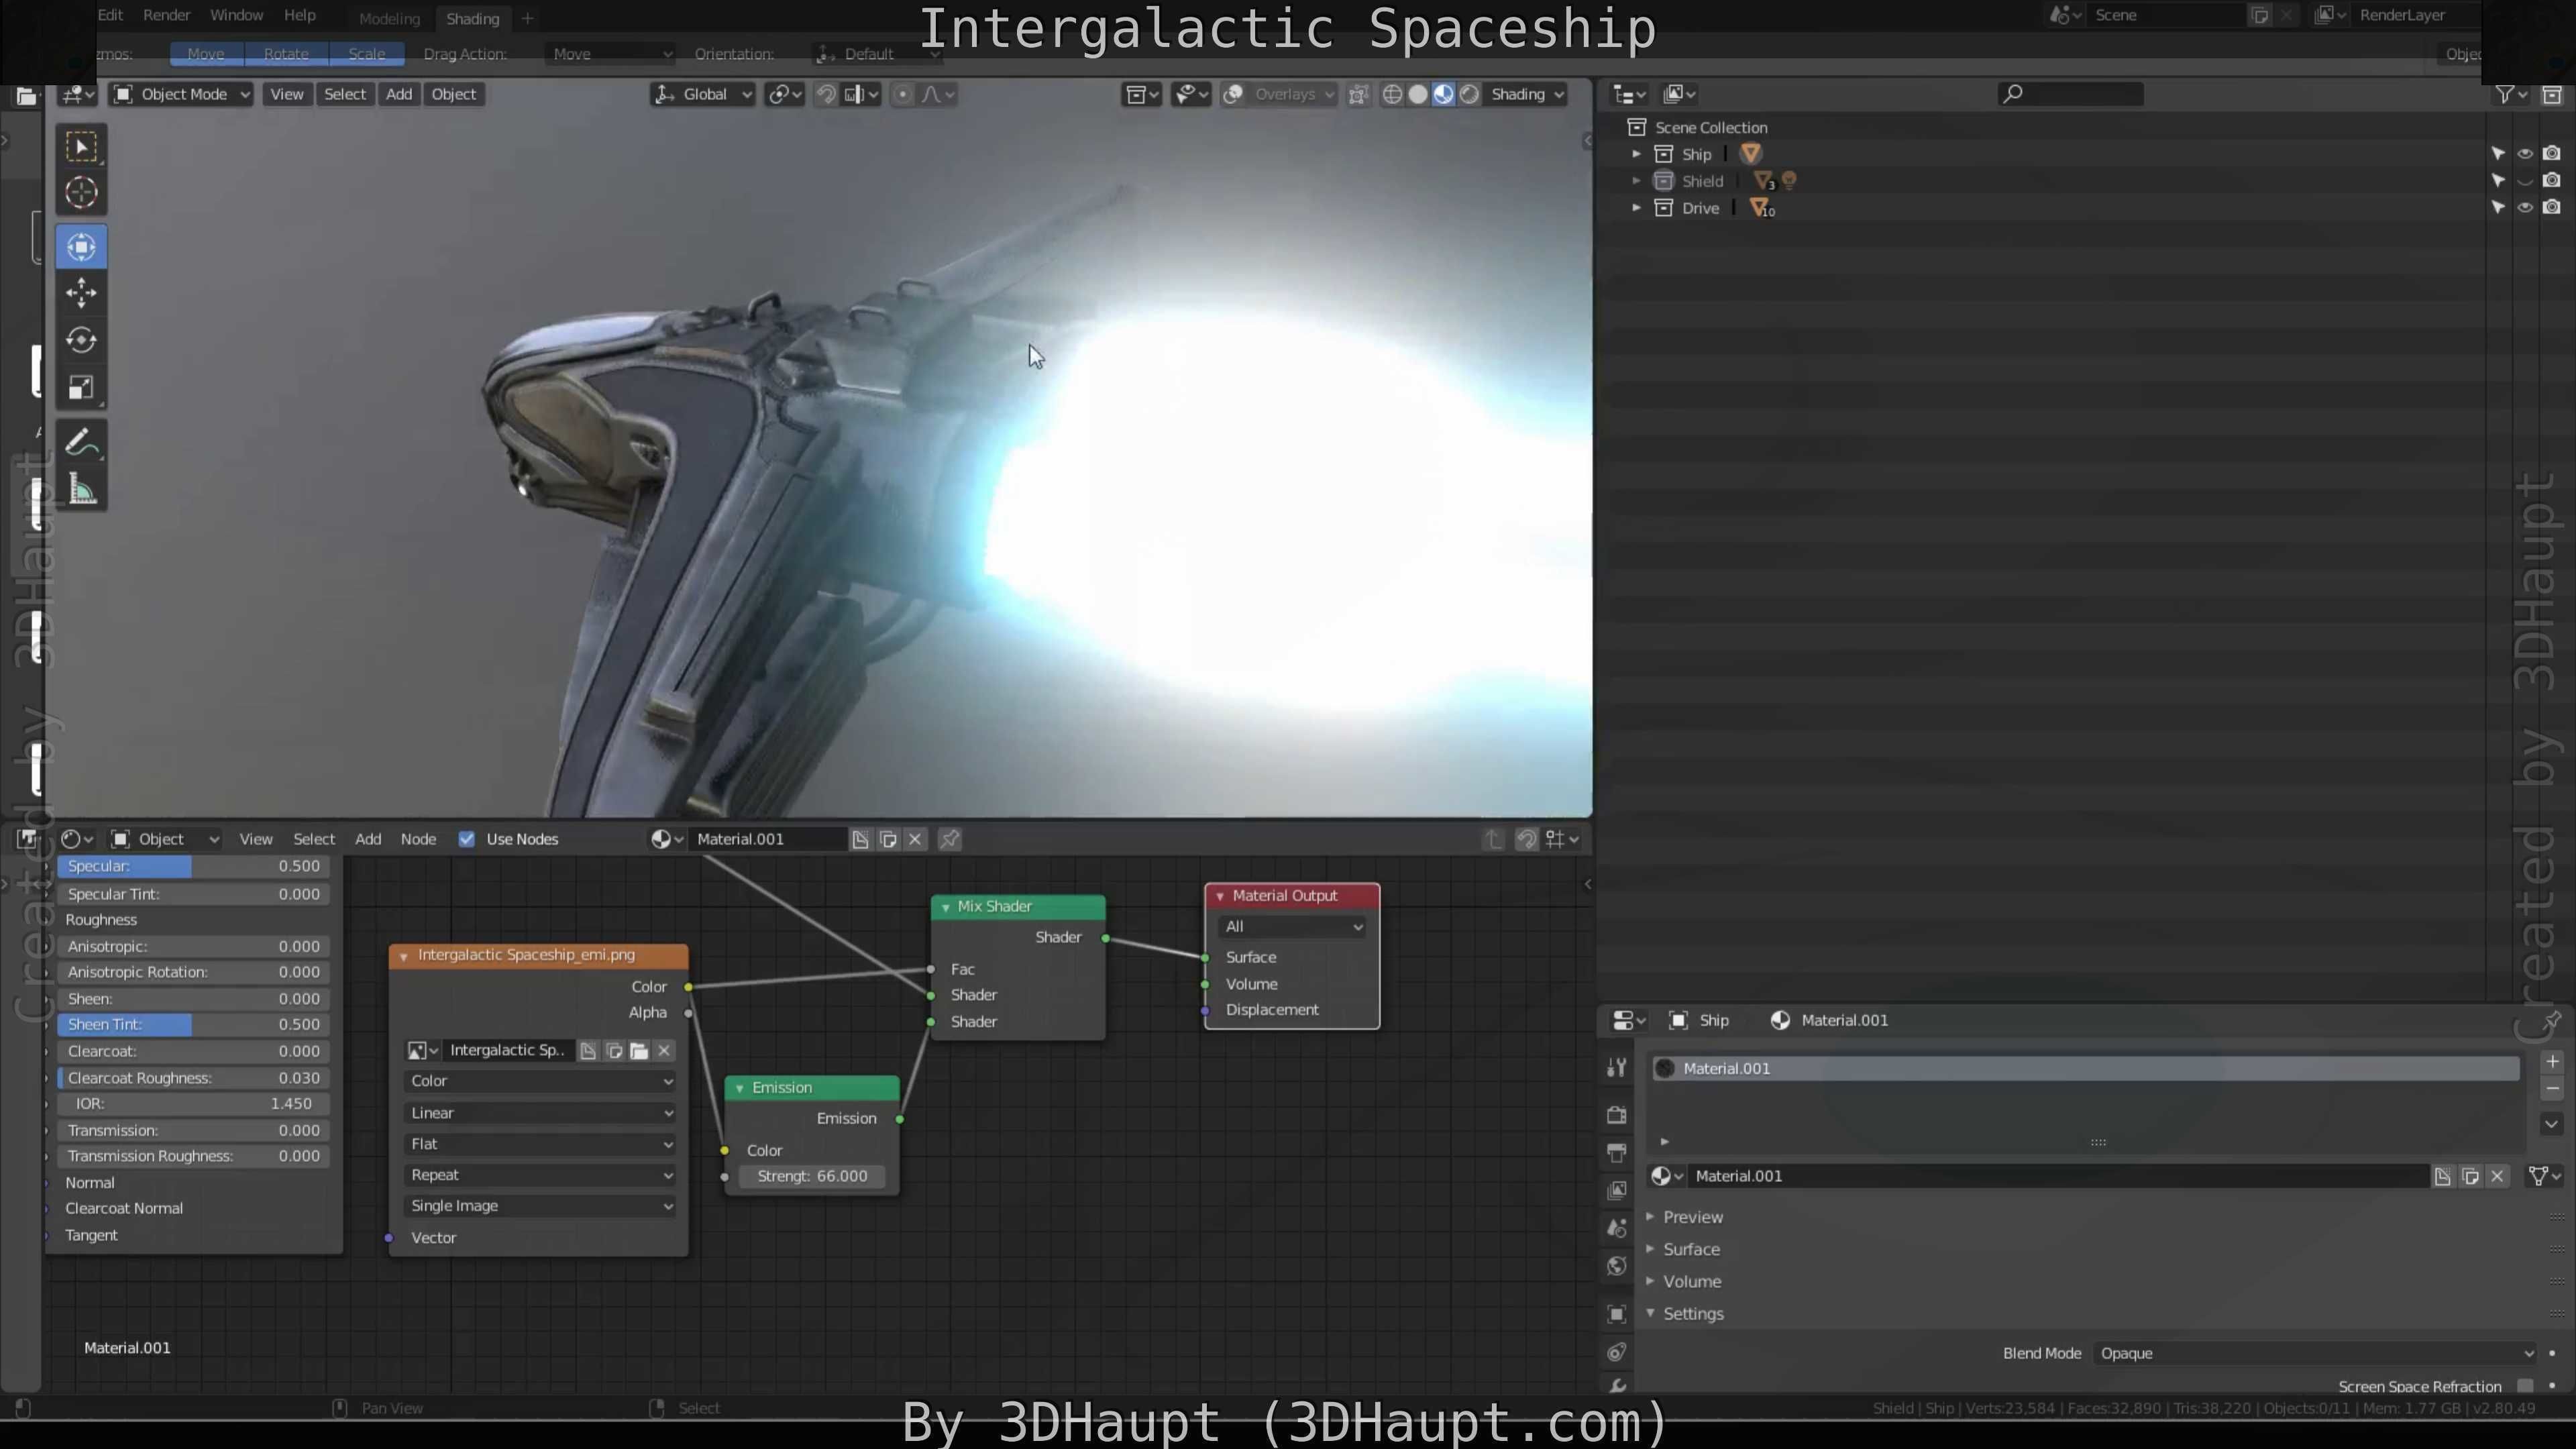Activate the Rotate tool icon
This screenshot has height=1449, width=2576.
81,340
